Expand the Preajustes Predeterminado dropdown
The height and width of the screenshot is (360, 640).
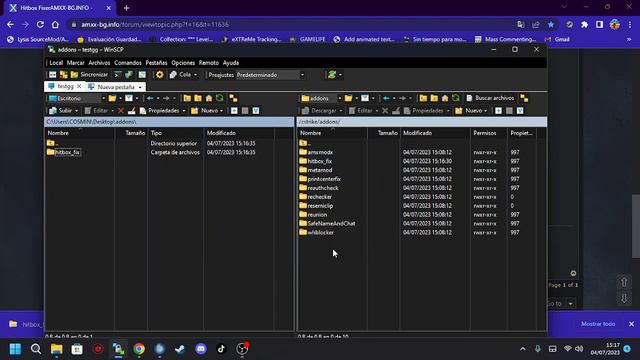coord(302,75)
